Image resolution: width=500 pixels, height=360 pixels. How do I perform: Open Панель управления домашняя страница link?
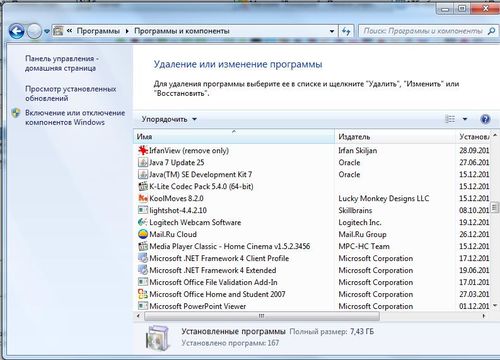(x=62, y=63)
